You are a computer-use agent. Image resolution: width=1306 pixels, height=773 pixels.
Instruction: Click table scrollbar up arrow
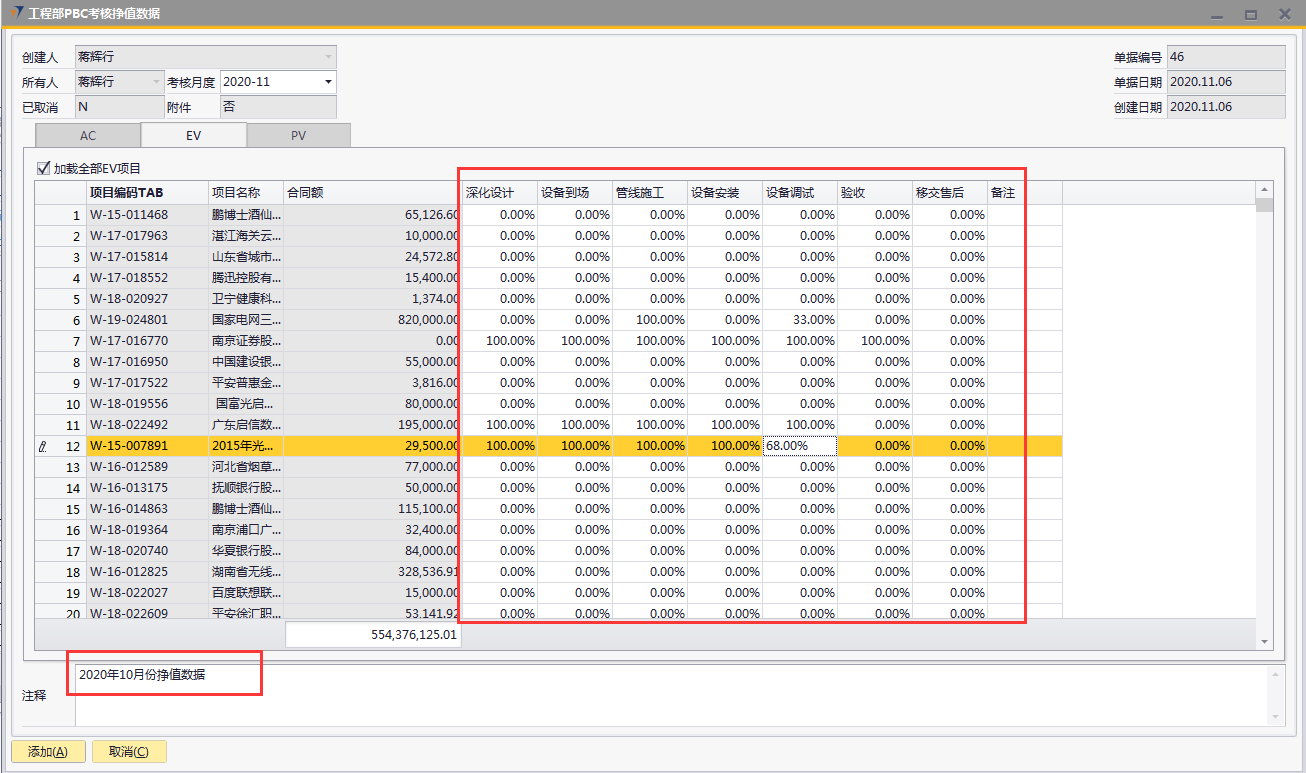click(x=1265, y=189)
